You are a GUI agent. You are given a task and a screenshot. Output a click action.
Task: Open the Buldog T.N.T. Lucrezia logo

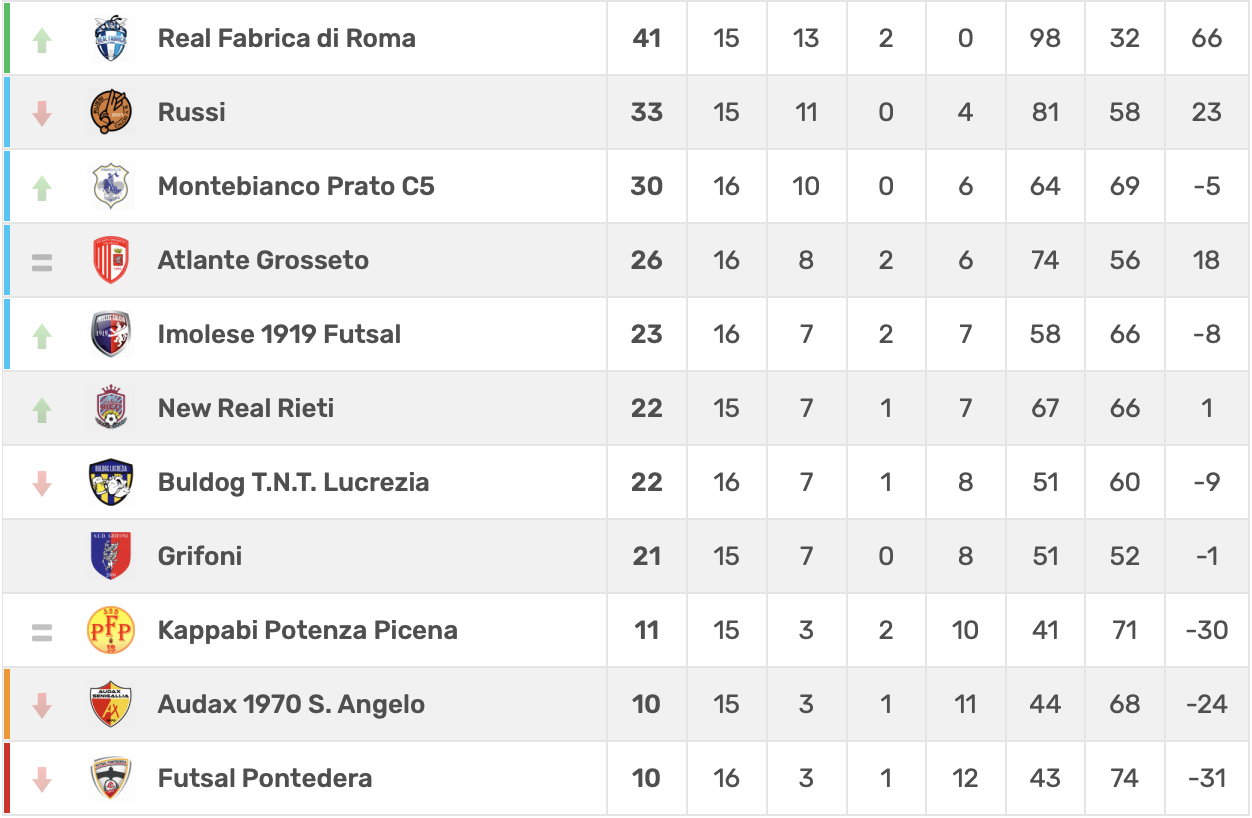[111, 482]
